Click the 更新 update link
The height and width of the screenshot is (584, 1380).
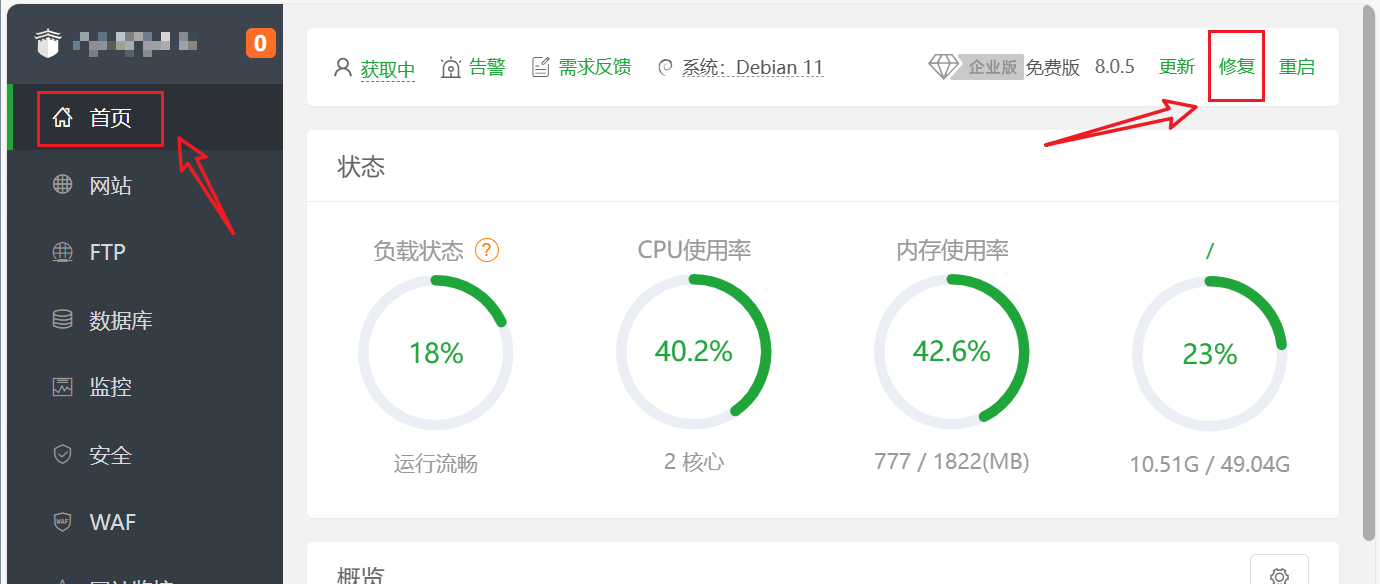click(x=1177, y=66)
